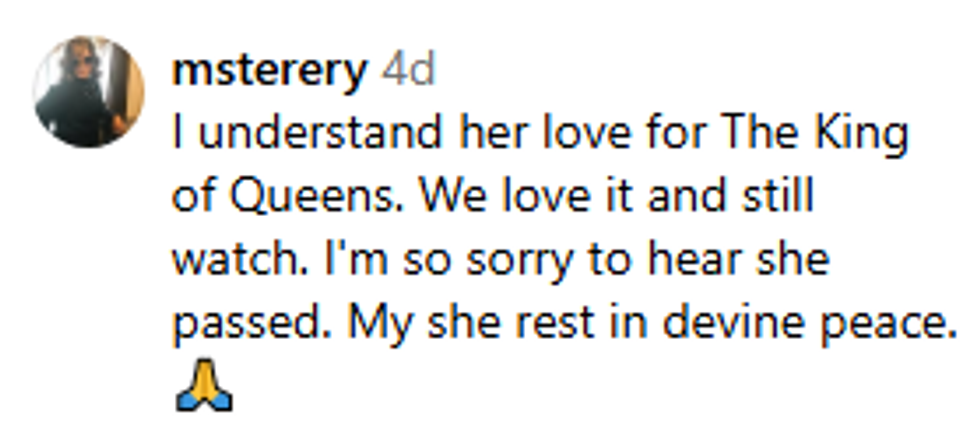The height and width of the screenshot is (446, 980).
Task: Open msterery's profile picture avatar
Action: [x=89, y=92]
